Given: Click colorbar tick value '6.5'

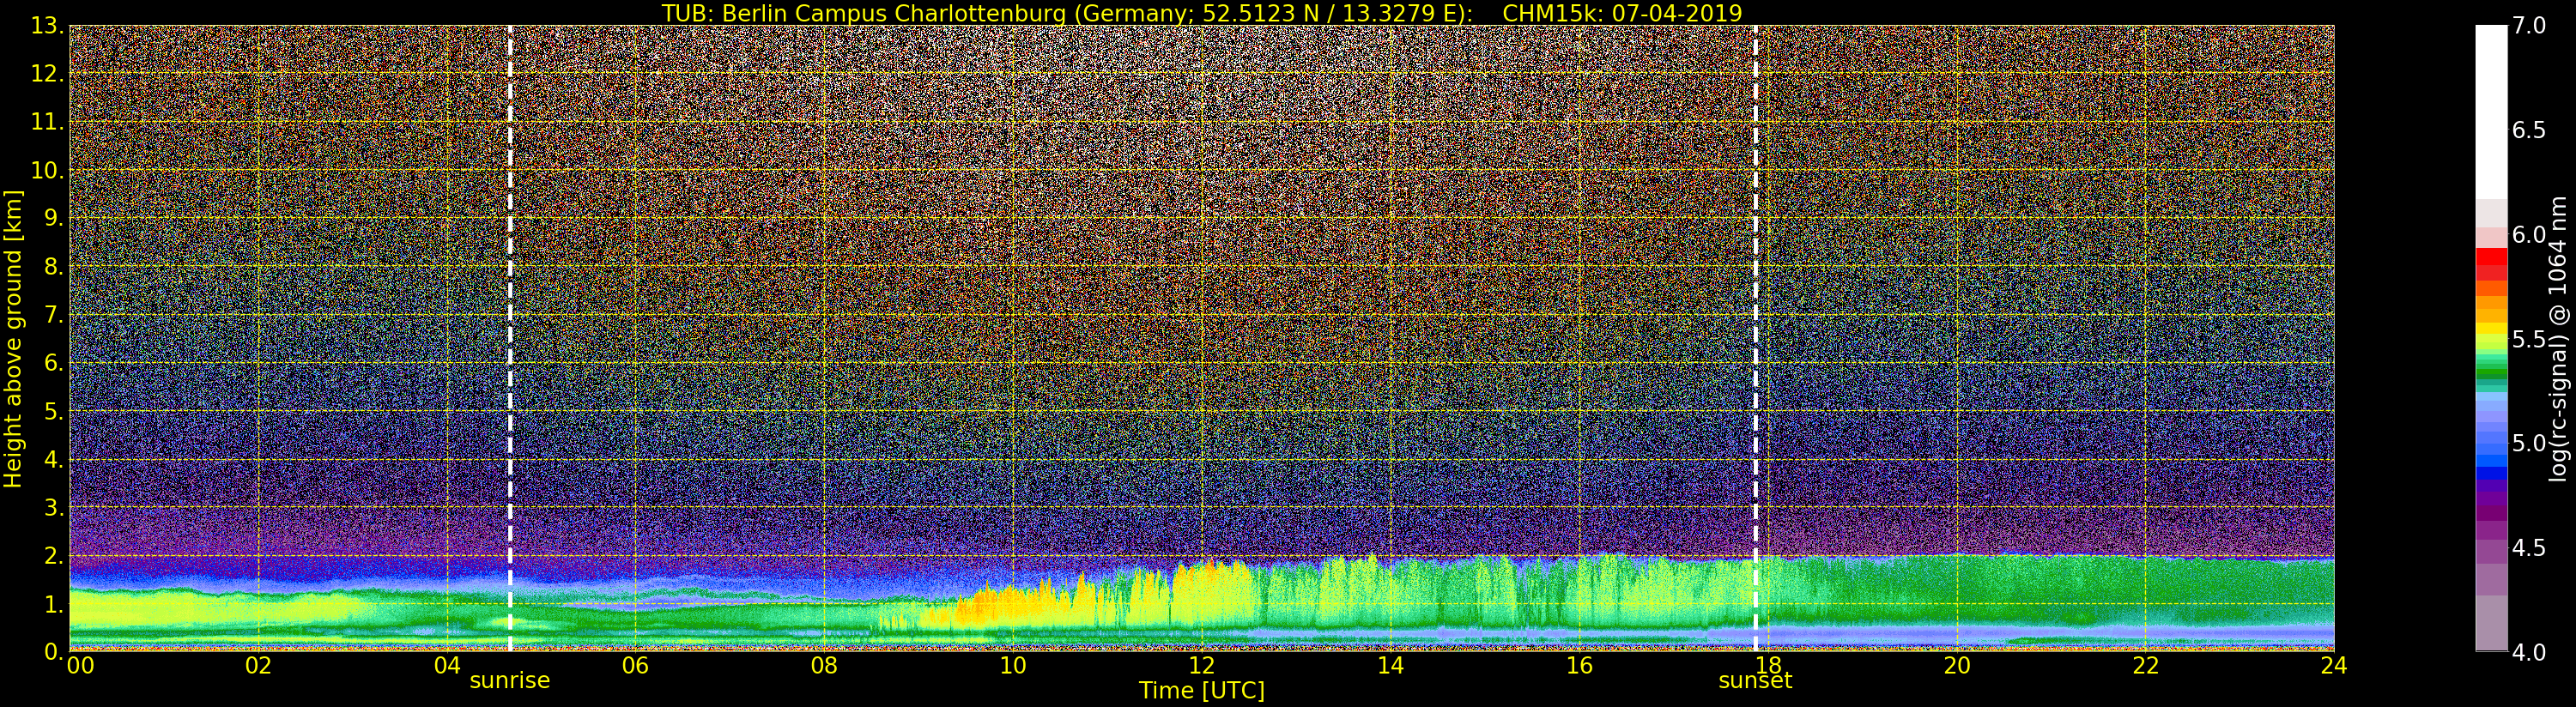Looking at the screenshot, I should [x=2529, y=131].
